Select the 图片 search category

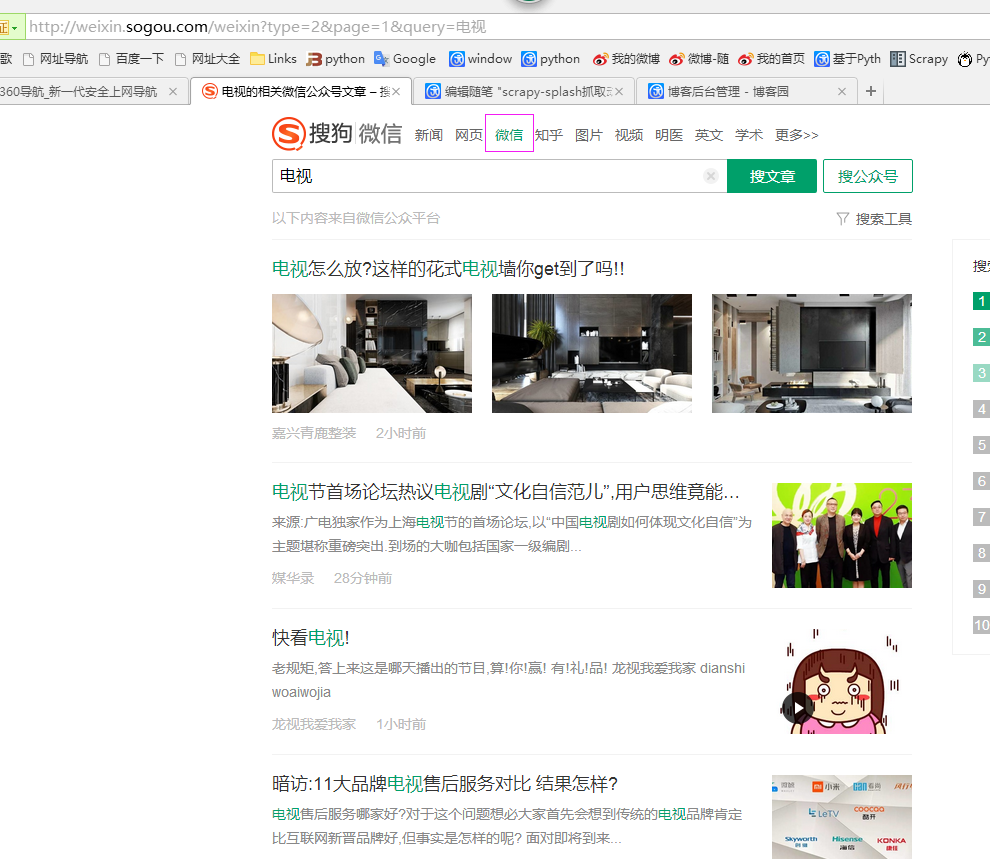click(589, 135)
